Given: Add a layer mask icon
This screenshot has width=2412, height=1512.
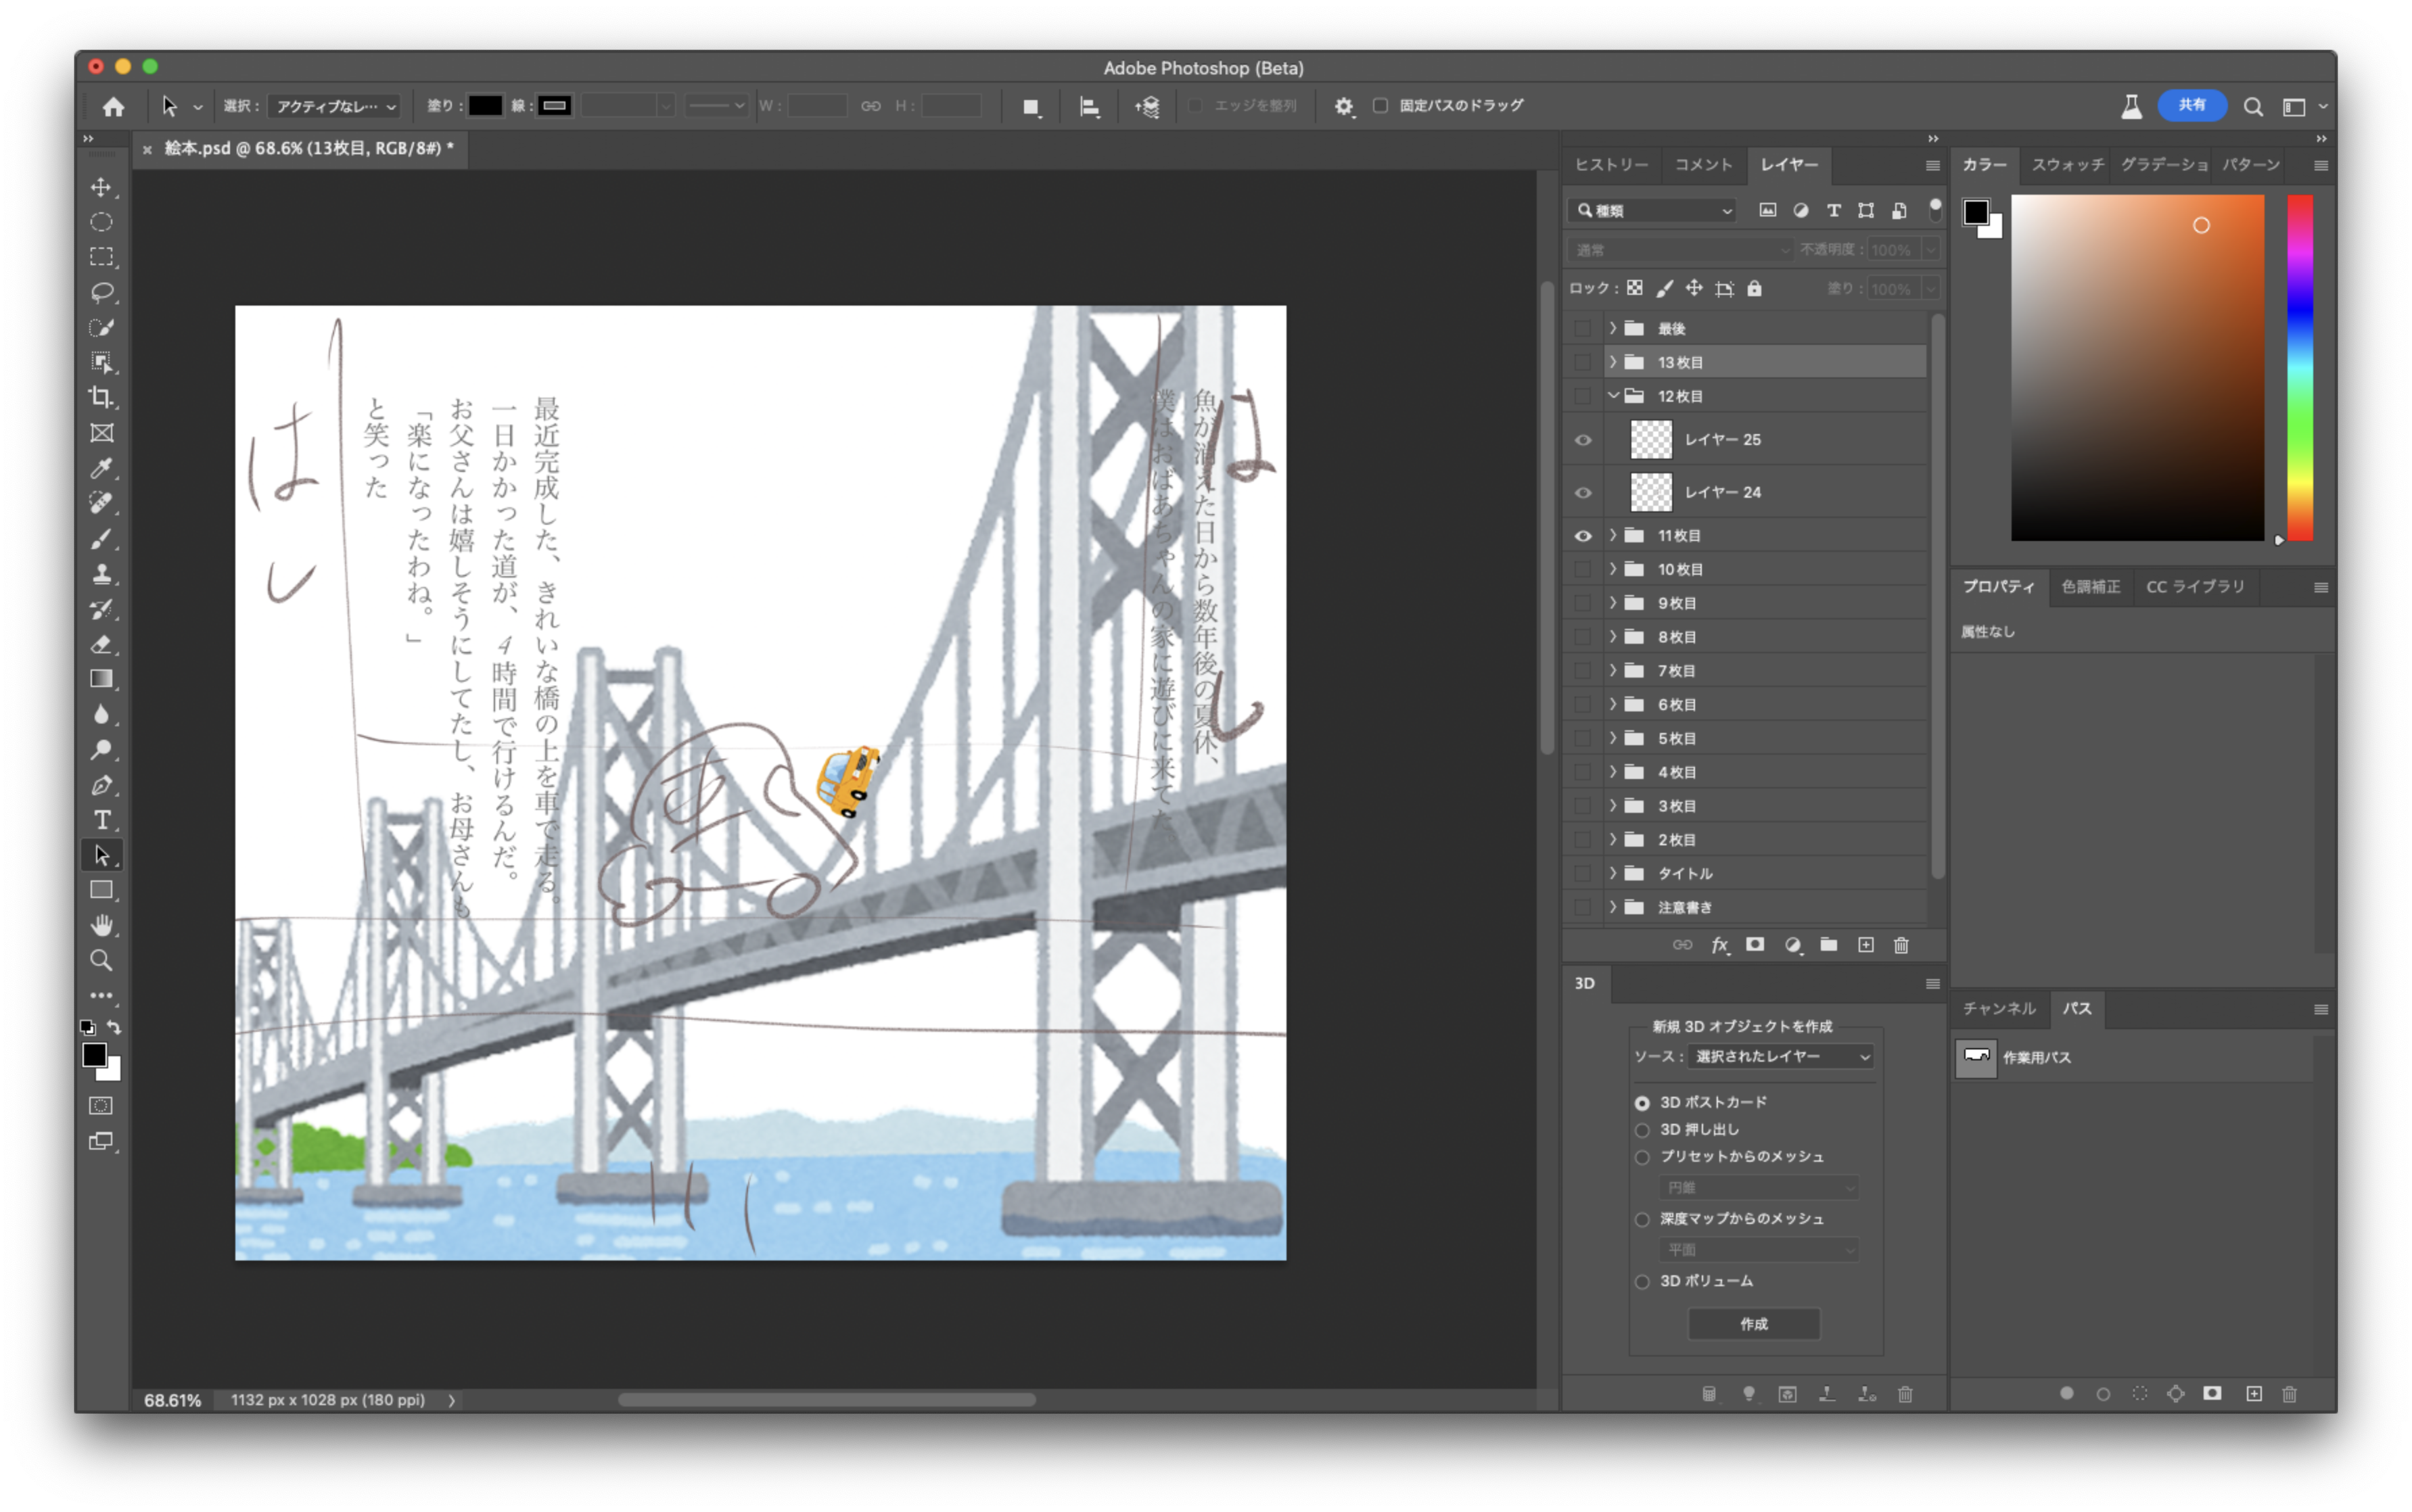Looking at the screenshot, I should tap(1755, 945).
